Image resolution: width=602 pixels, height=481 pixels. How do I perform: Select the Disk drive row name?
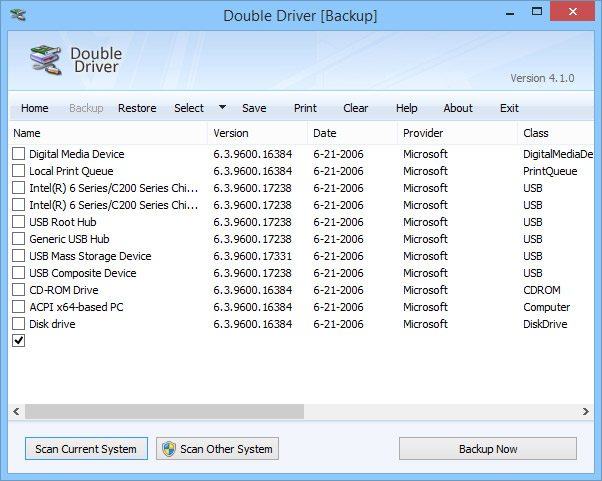pos(52,324)
